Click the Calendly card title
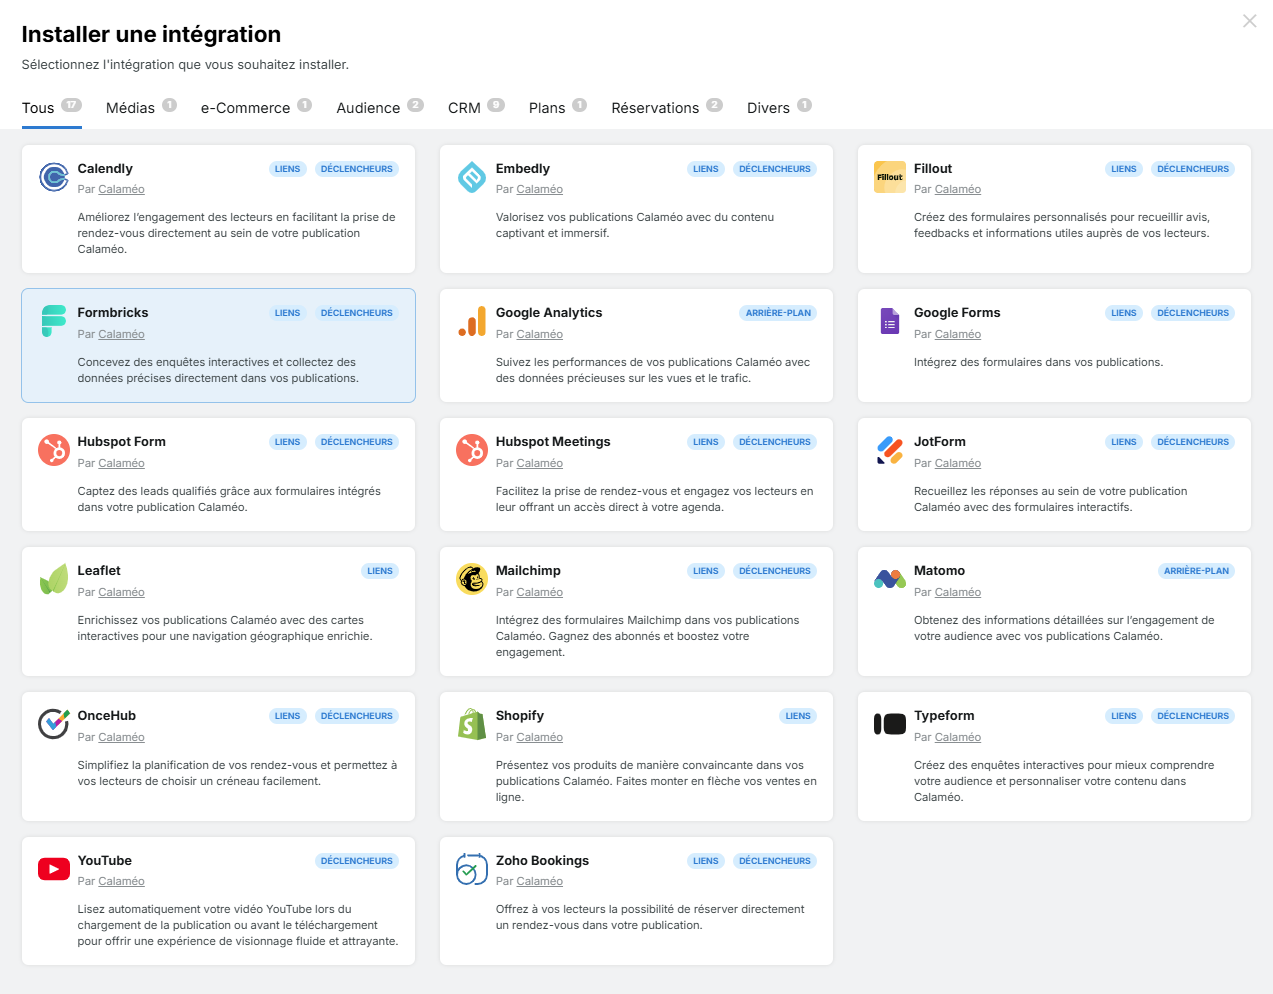Viewport: 1273px width, 994px height. (105, 168)
